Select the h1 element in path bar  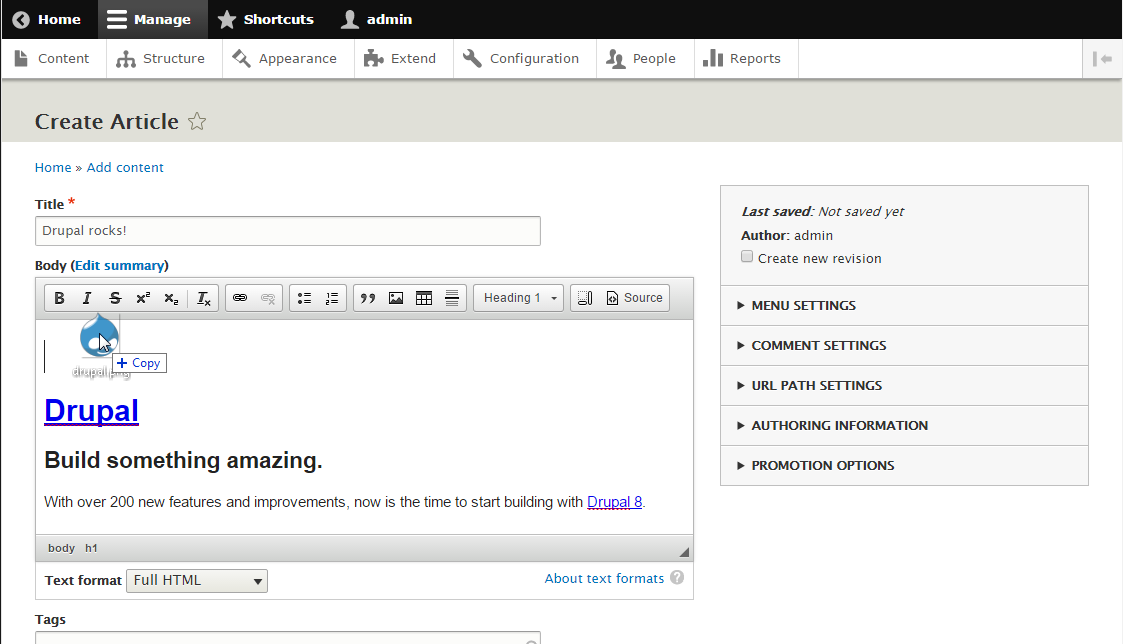pos(91,548)
